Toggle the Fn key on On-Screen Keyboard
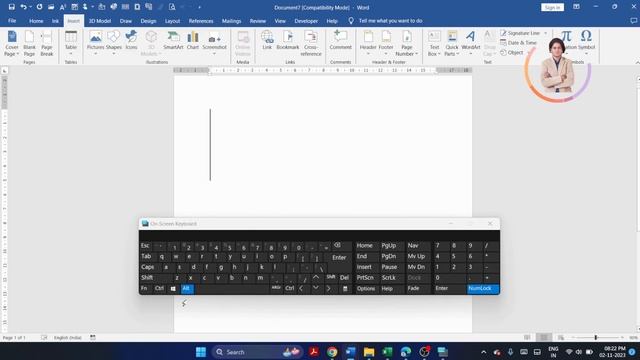The width and height of the screenshot is (640, 360). click(x=144, y=289)
